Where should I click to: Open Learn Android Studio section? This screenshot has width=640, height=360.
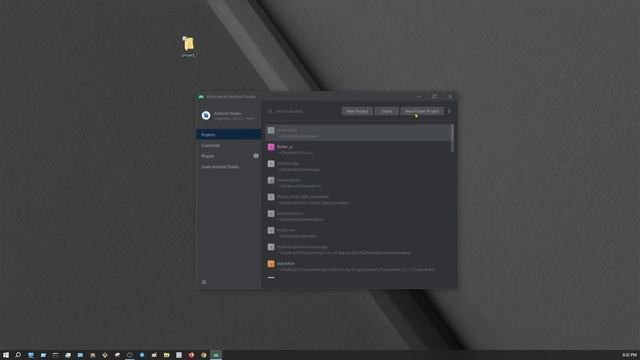click(x=220, y=167)
